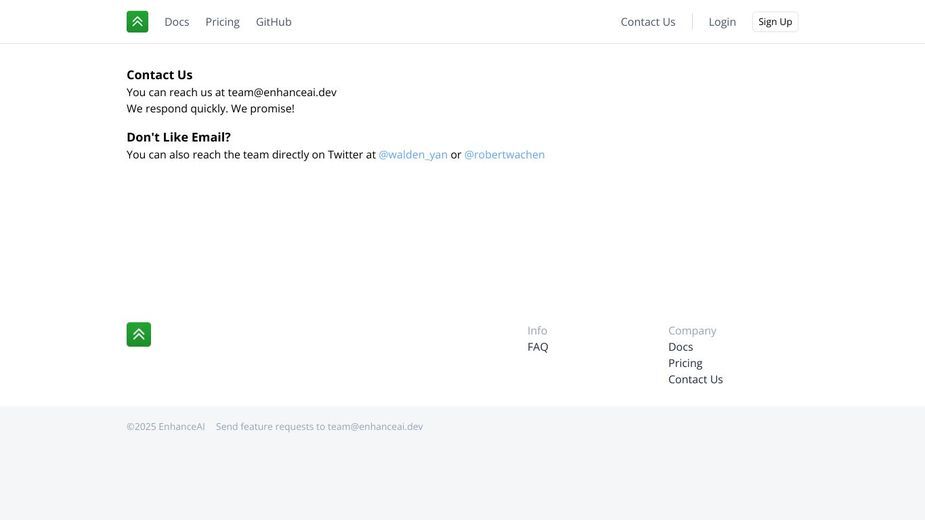
Task: Click the Don't Like Email? heading
Action: click(x=179, y=137)
